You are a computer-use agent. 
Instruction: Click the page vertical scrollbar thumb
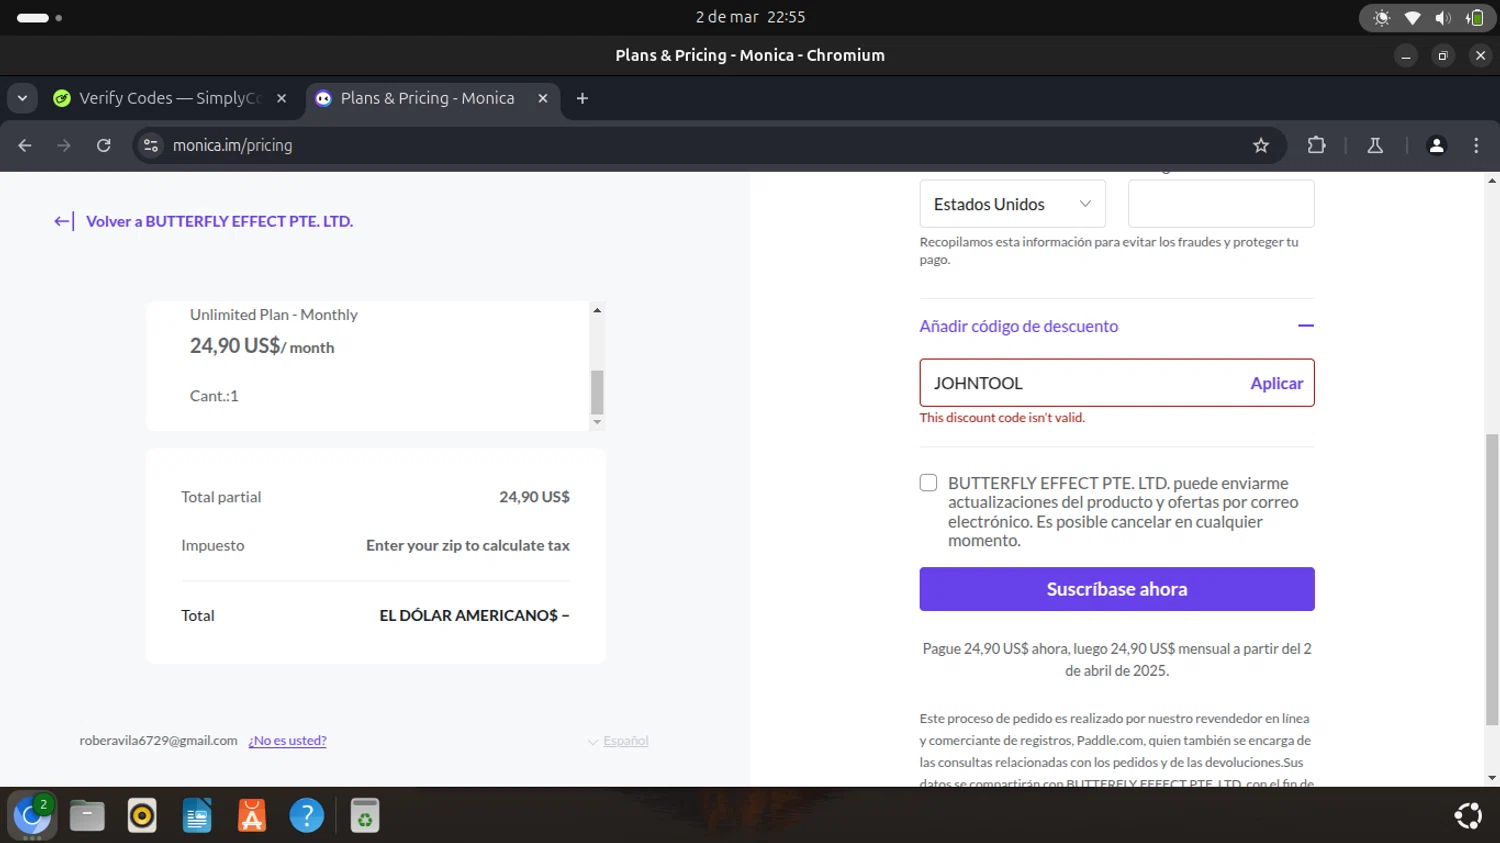1492,580
